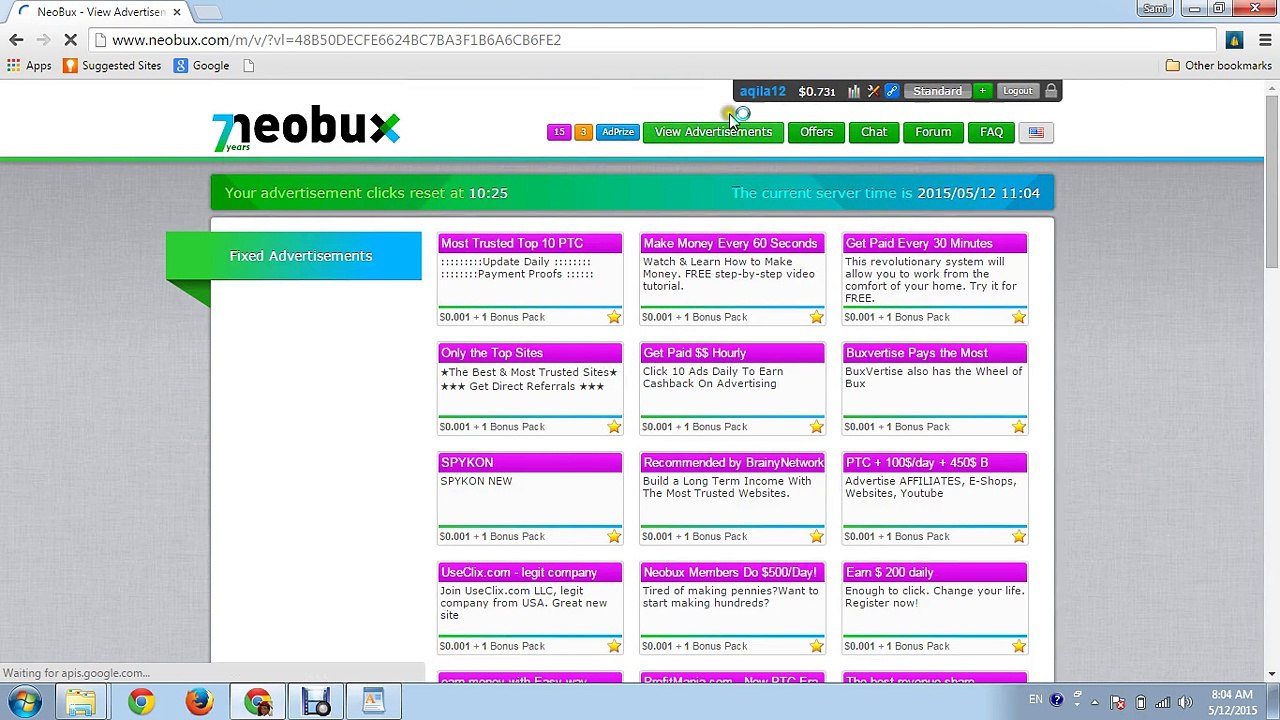This screenshot has height=720, width=1280.
Task: Open the SPYKON advertisement
Action: (530, 499)
